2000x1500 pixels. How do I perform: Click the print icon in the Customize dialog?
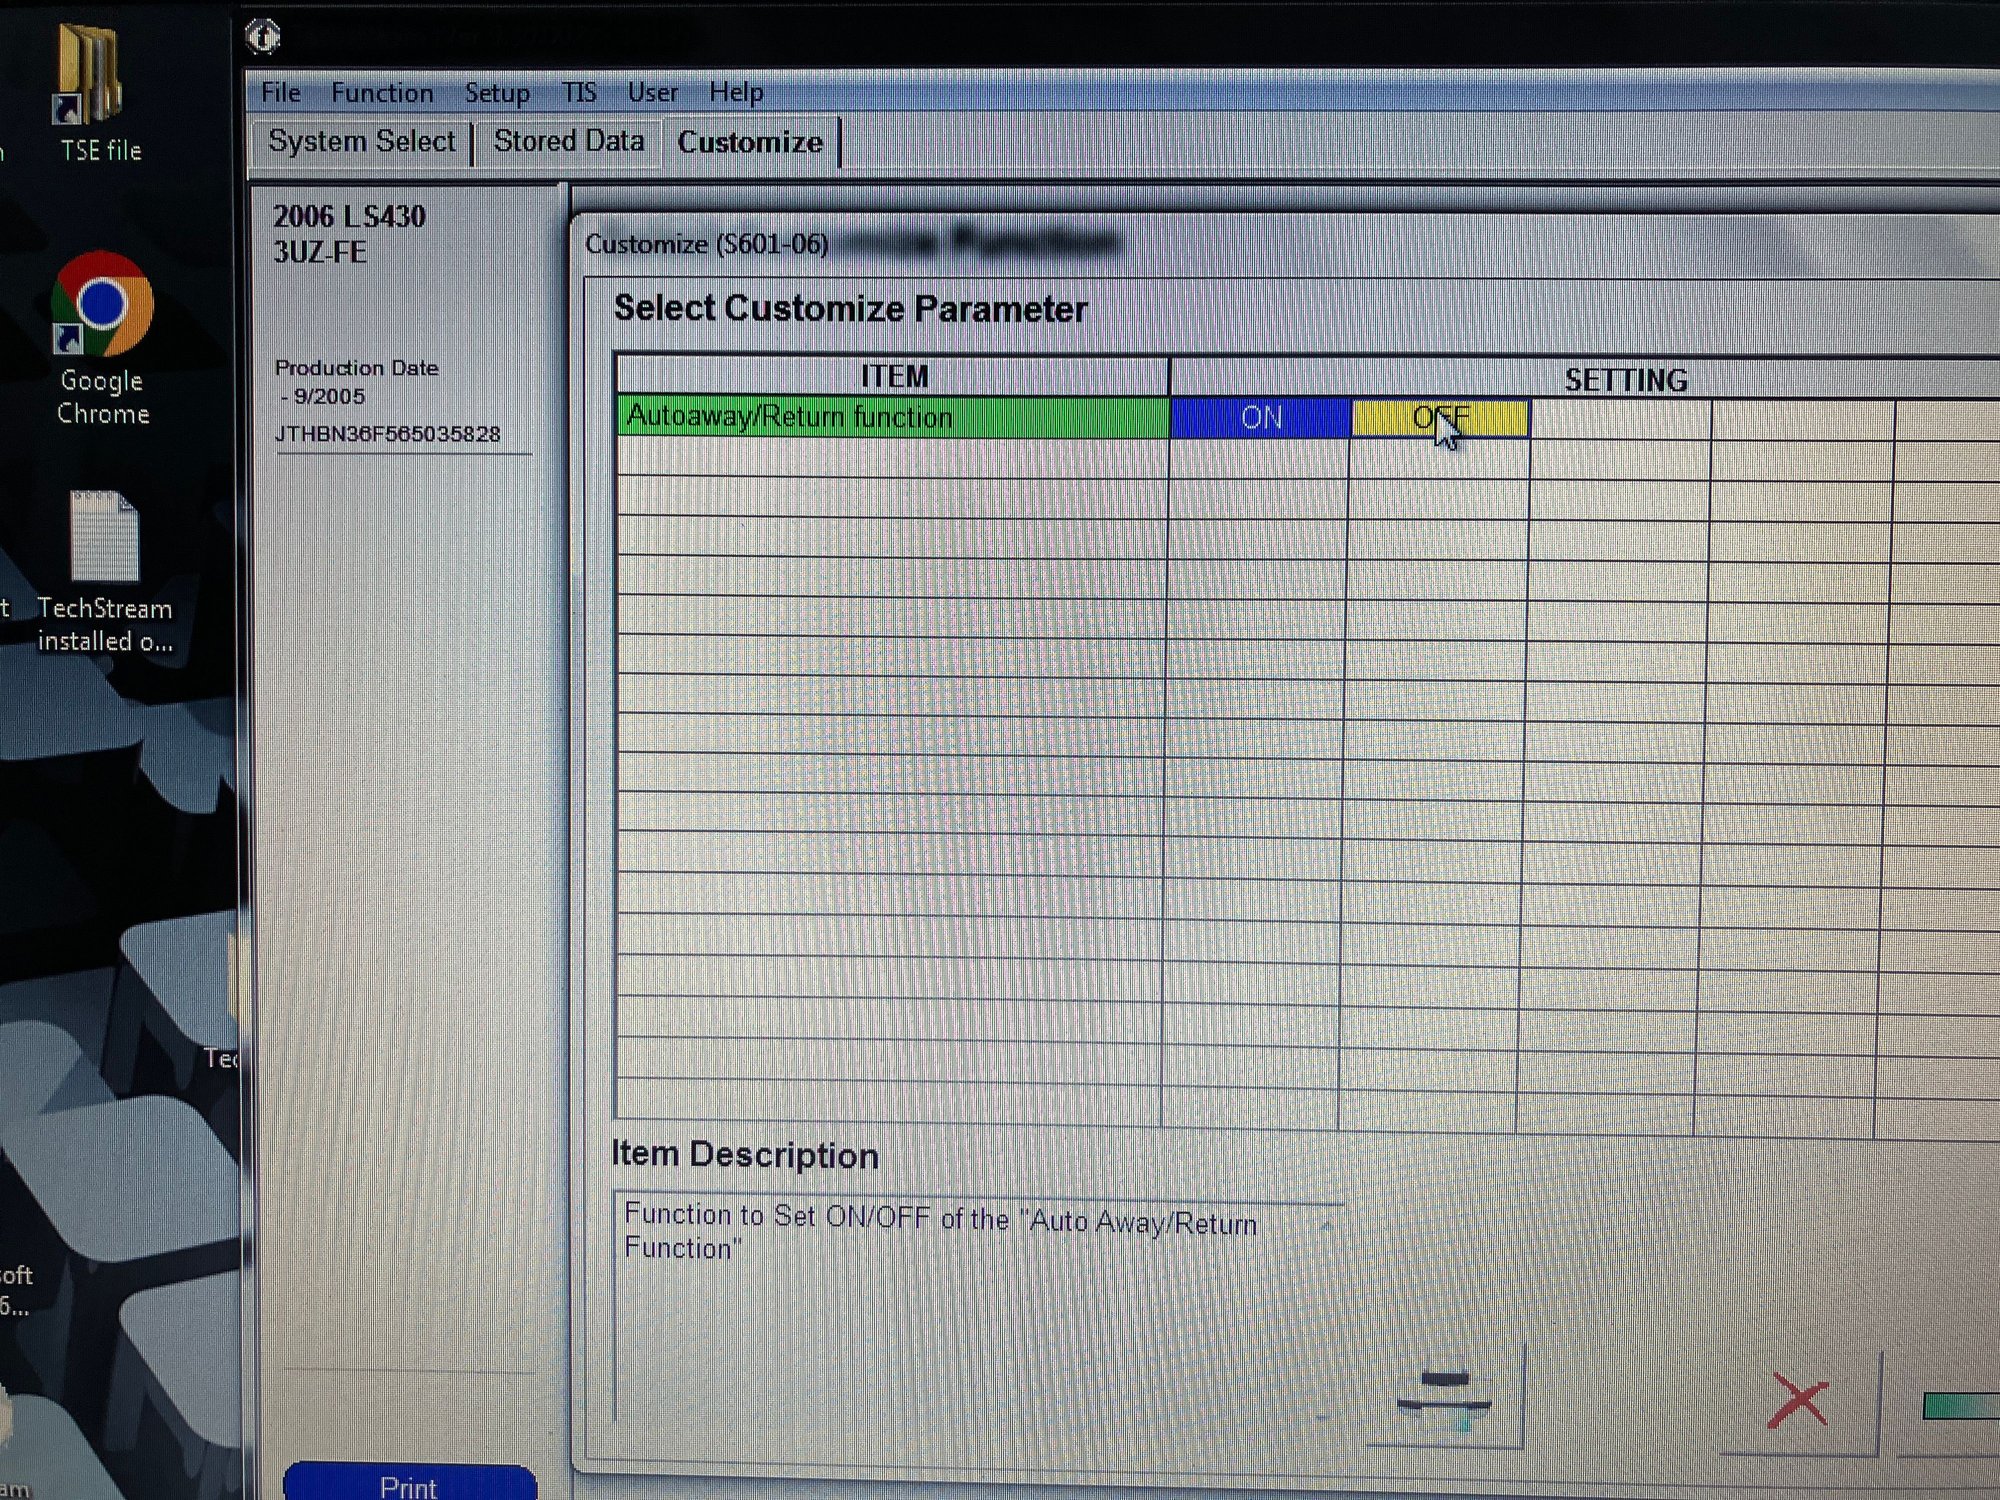click(1444, 1397)
